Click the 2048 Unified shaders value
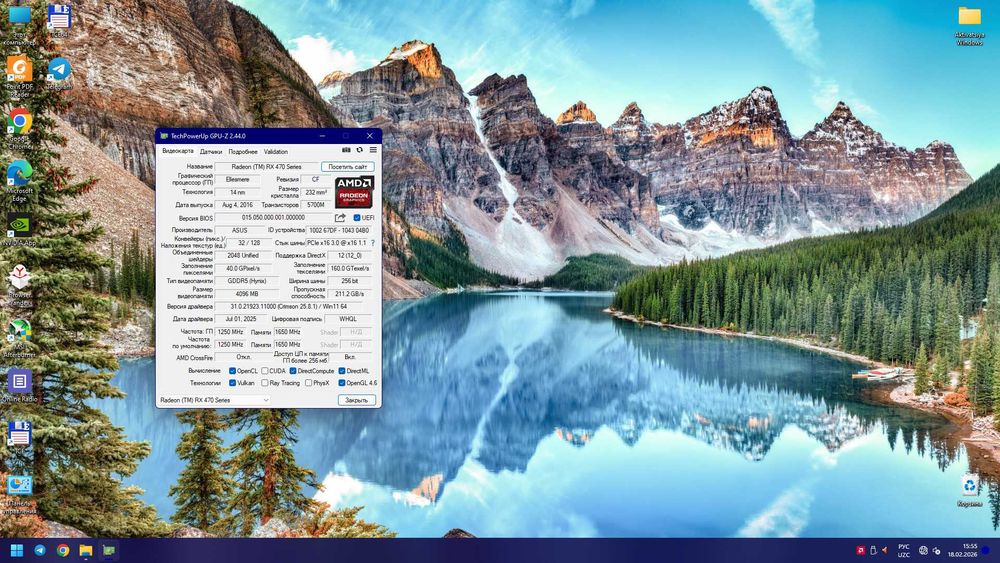The image size is (1000, 563). pyautogui.click(x=243, y=255)
